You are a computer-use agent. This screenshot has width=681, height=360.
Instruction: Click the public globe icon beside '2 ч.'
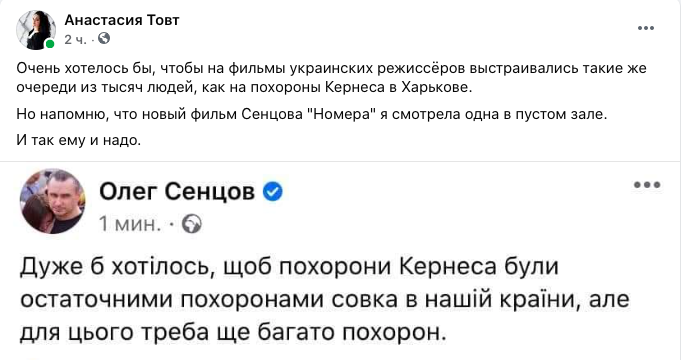104,39
